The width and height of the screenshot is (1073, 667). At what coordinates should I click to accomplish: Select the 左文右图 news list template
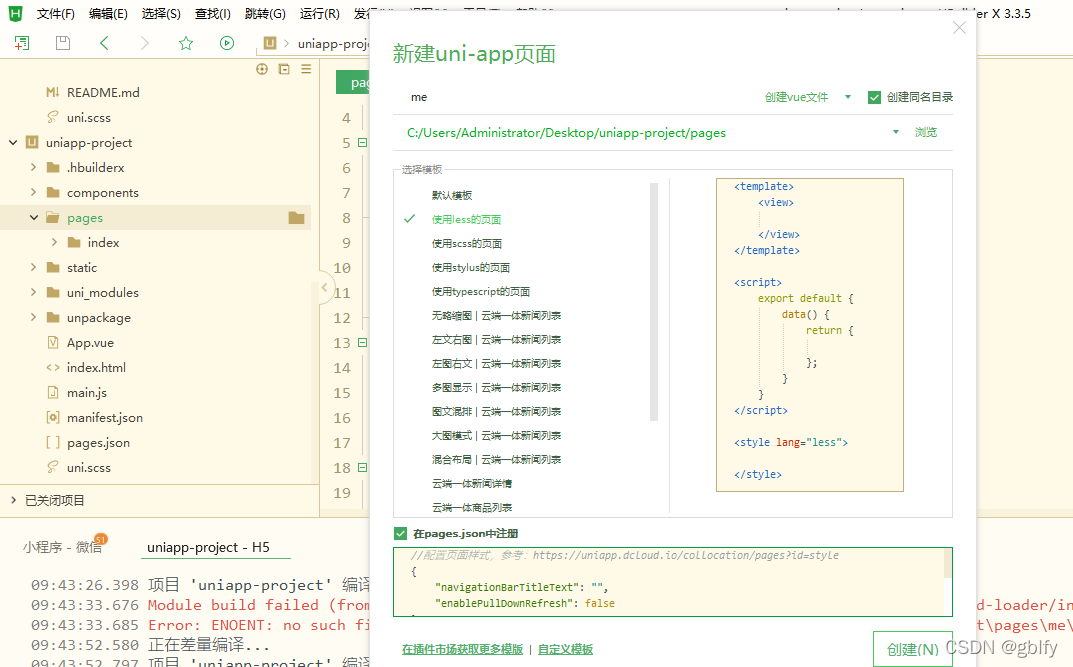[496, 339]
